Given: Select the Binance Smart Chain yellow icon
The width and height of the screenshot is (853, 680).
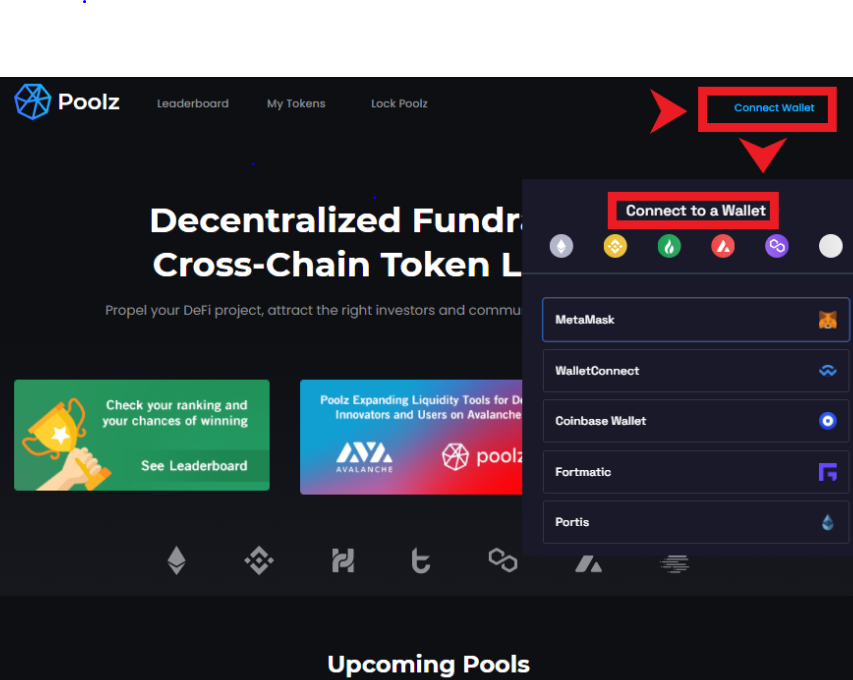Looking at the screenshot, I should click(x=615, y=246).
